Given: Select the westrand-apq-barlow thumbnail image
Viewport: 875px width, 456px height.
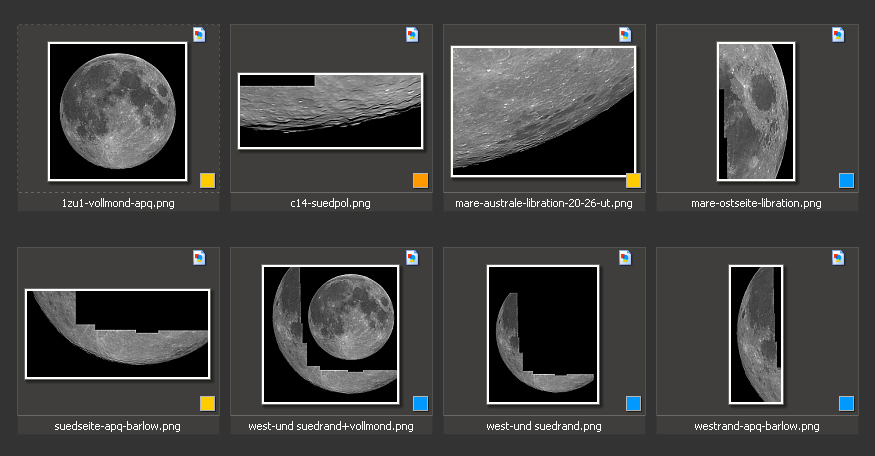Looking at the screenshot, I should pyautogui.click(x=756, y=334).
